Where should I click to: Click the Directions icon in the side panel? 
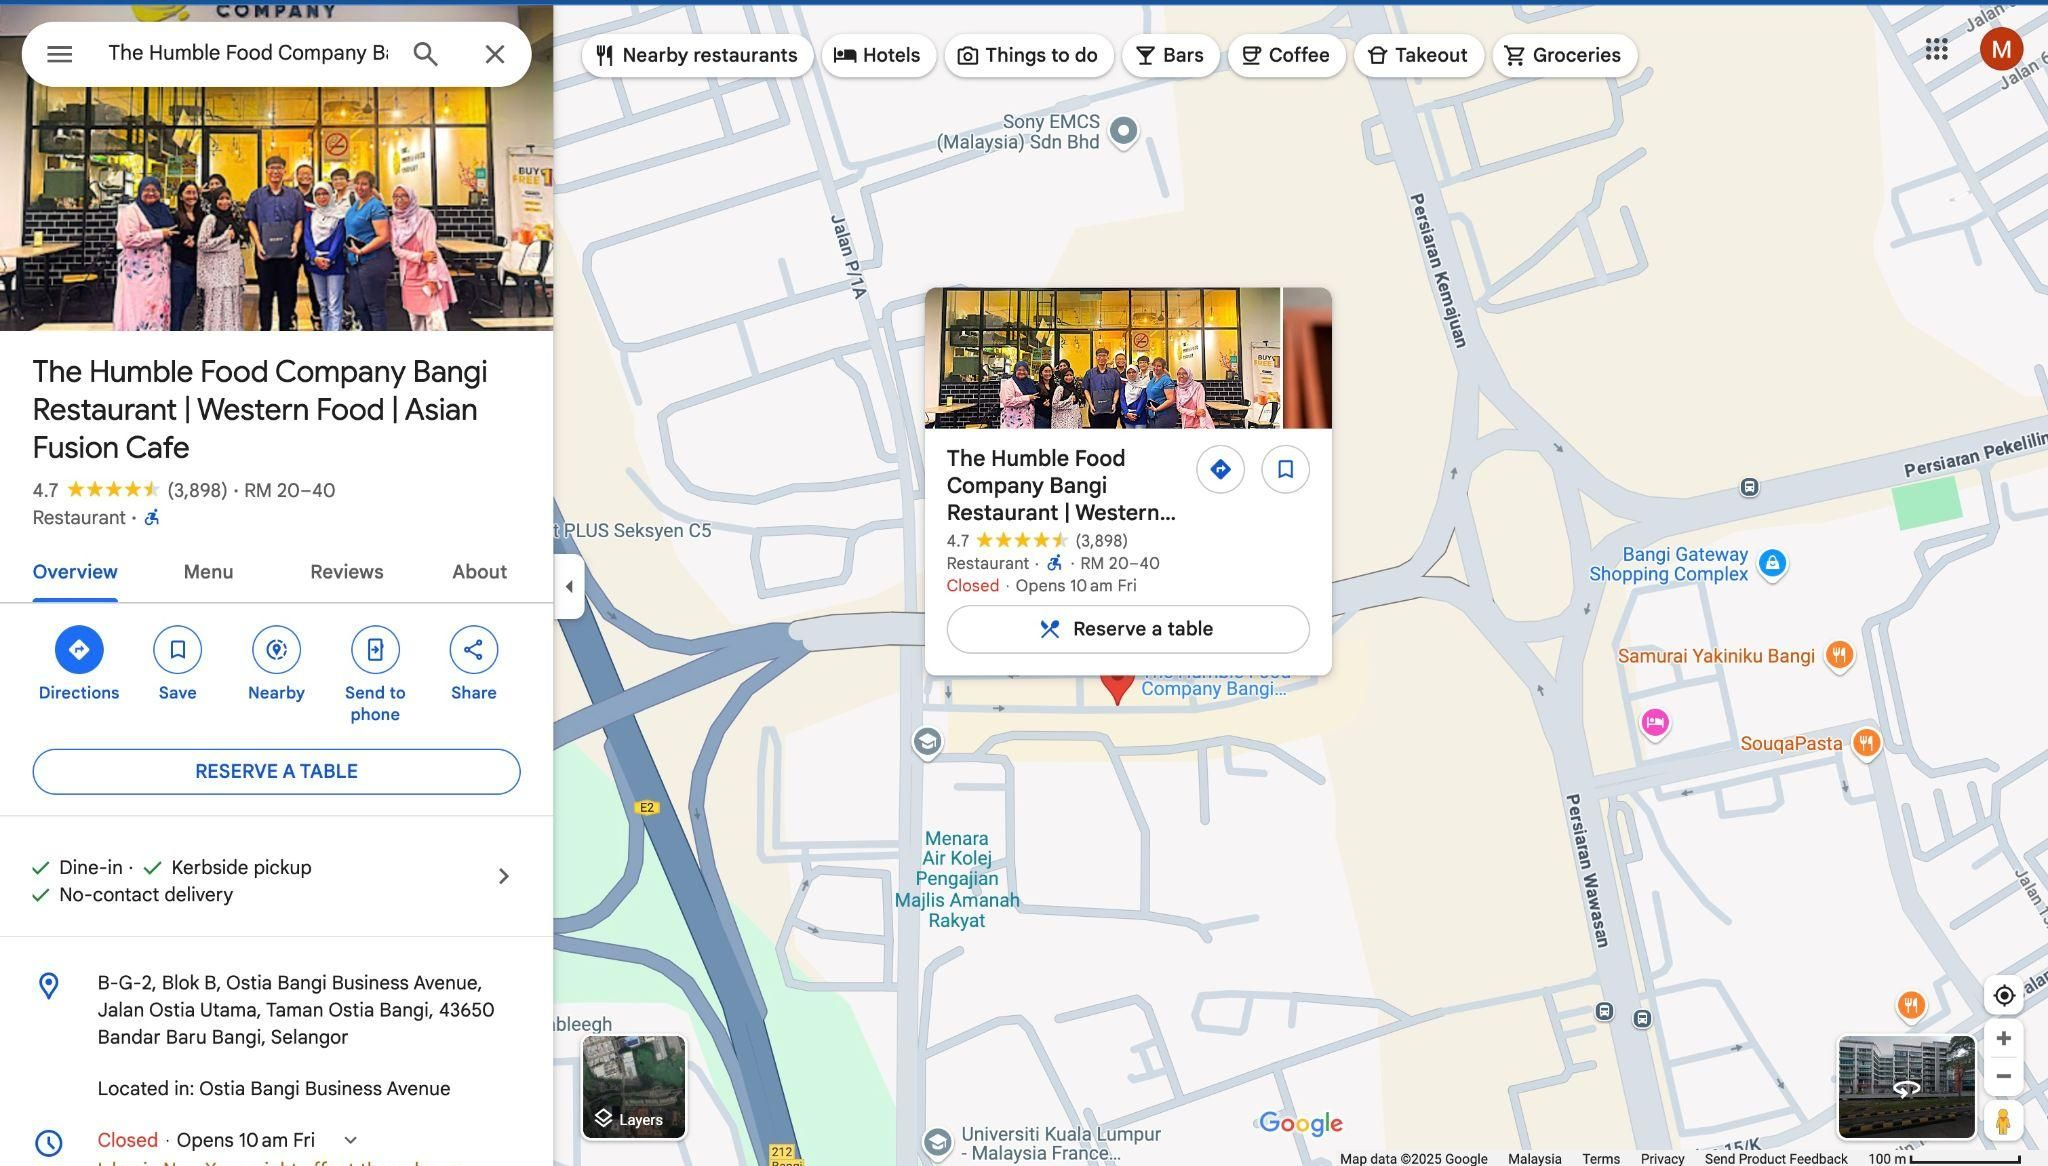79,650
